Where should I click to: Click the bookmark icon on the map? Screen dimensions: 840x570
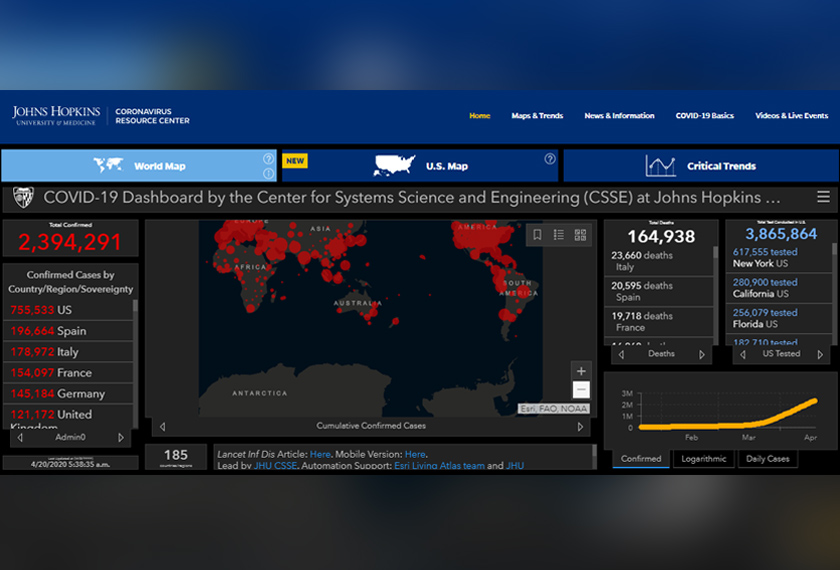(x=537, y=235)
